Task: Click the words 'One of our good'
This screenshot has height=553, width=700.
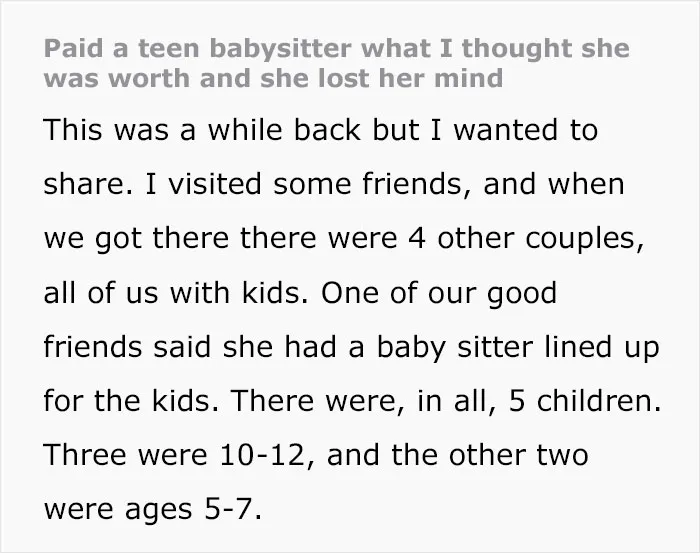Action: point(439,294)
